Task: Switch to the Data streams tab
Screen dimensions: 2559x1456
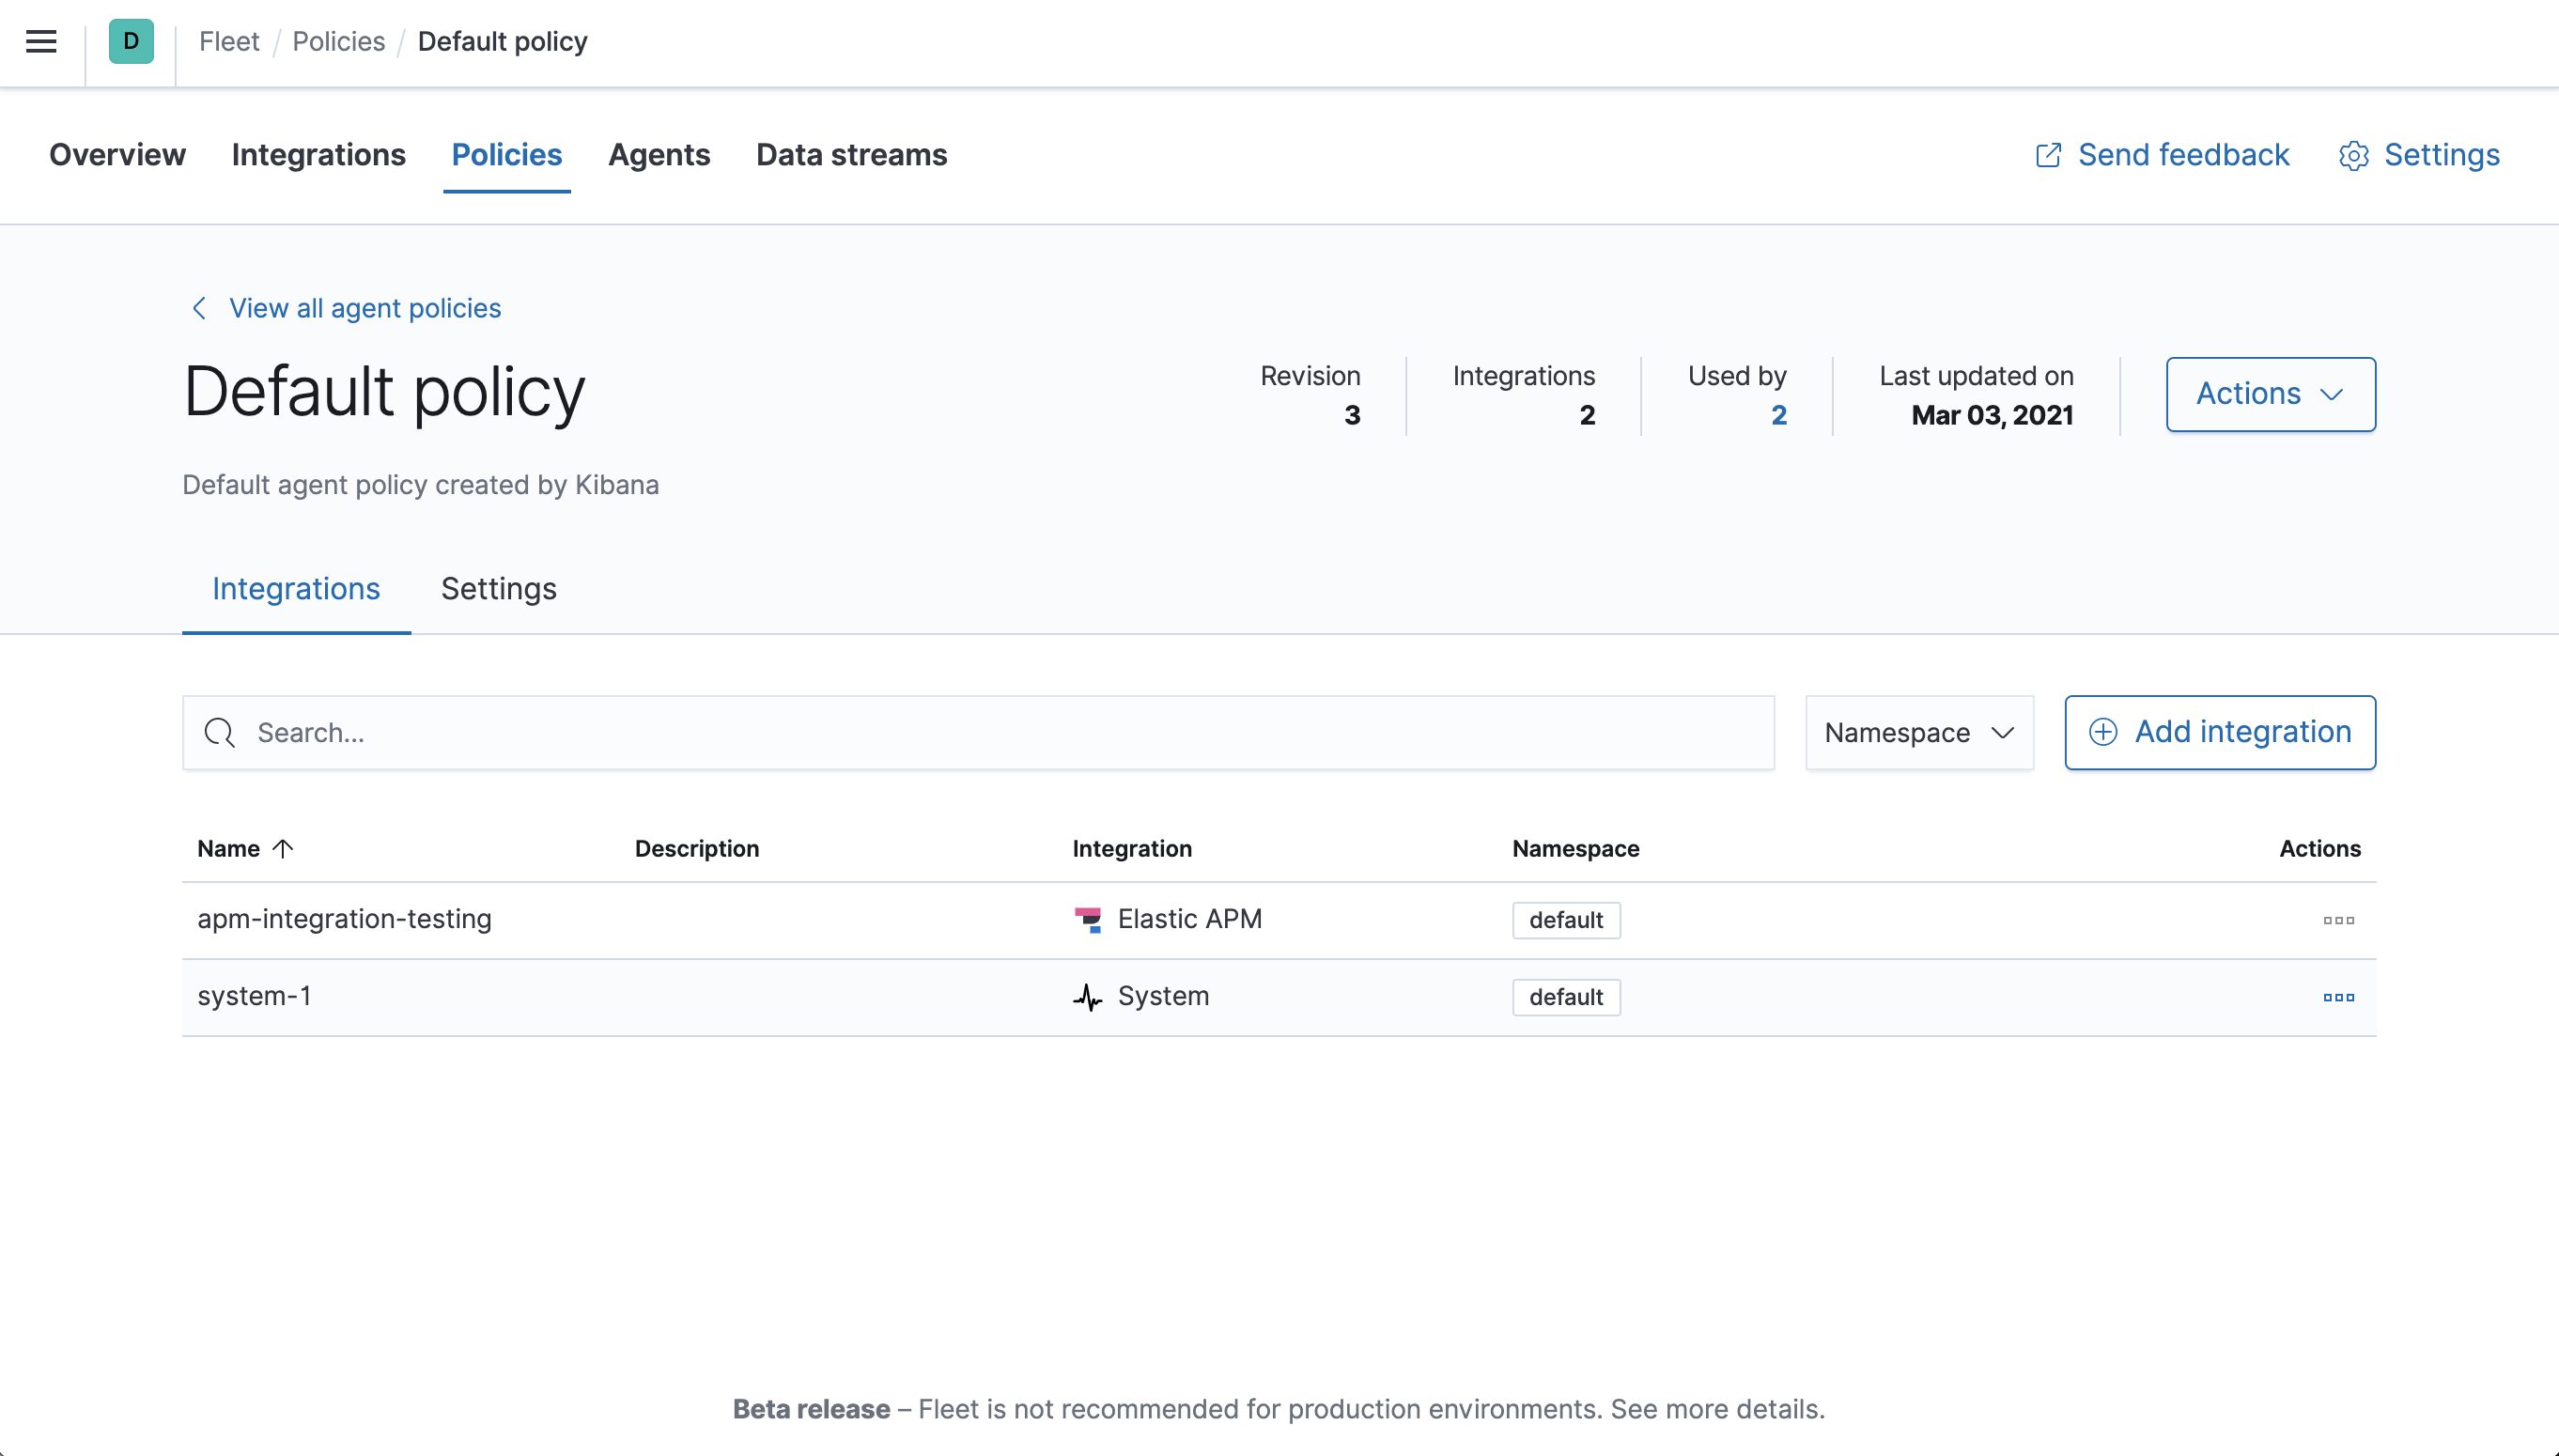Action: coord(850,156)
